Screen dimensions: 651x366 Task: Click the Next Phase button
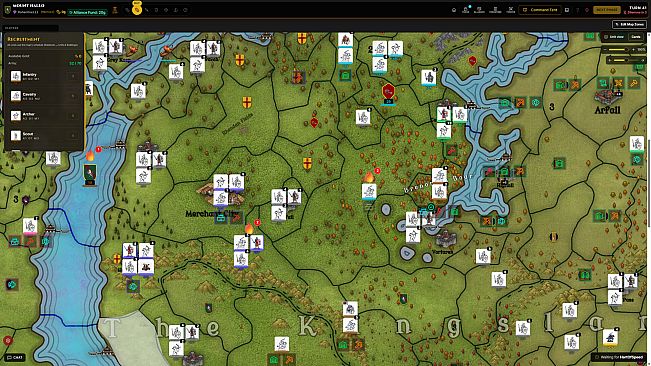pos(607,10)
